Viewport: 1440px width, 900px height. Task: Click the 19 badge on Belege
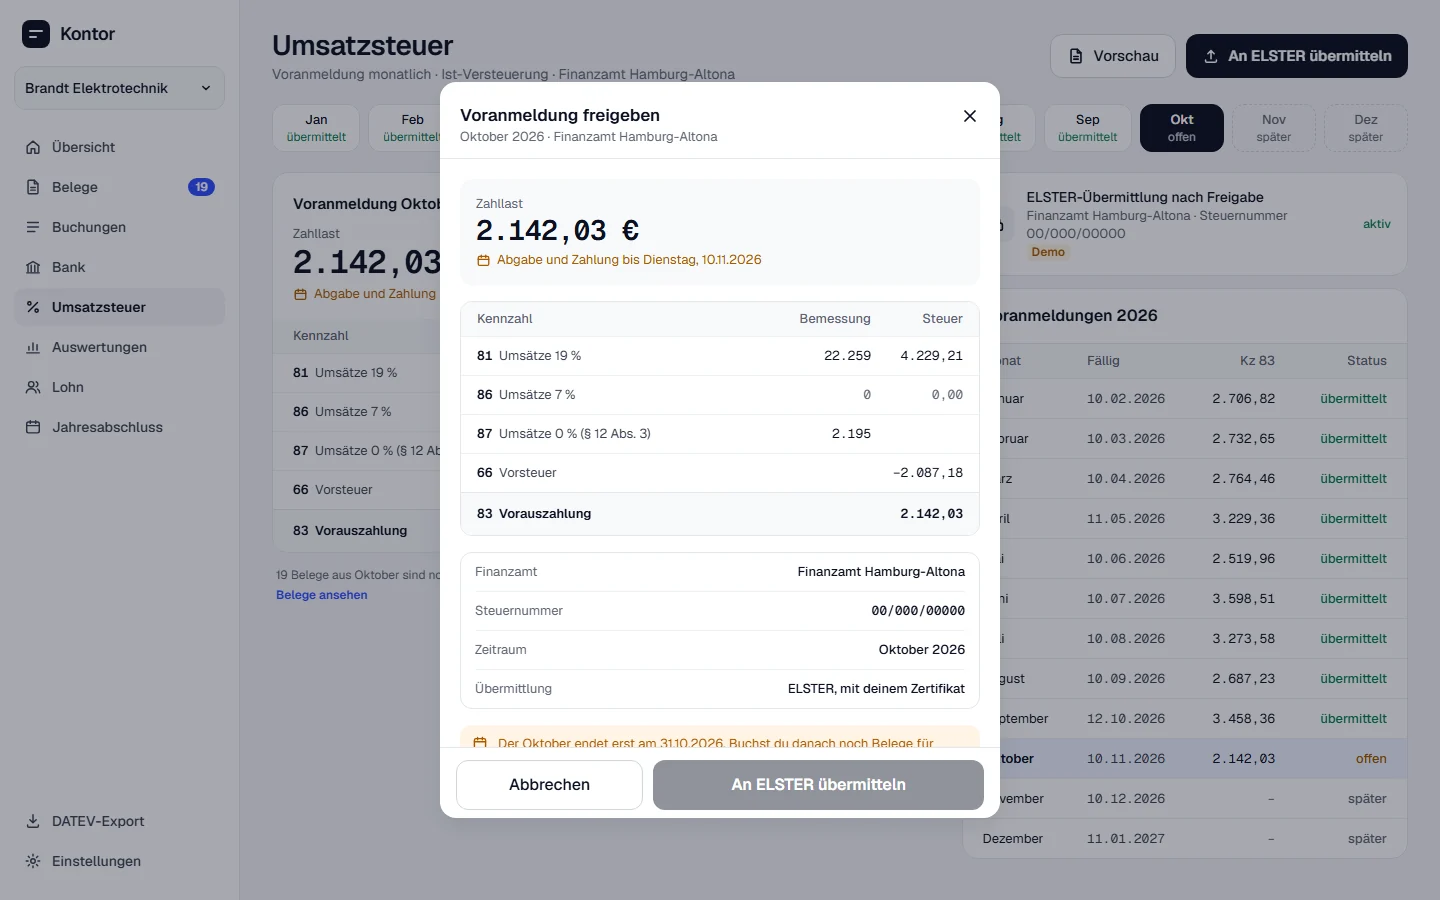(x=201, y=187)
